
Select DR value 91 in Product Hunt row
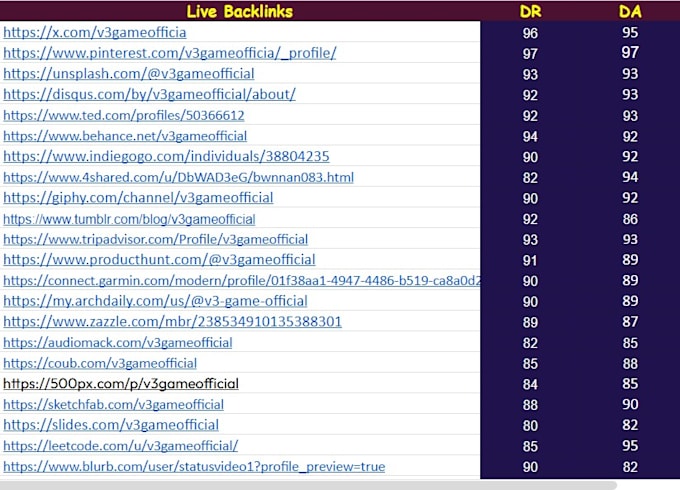(530, 261)
